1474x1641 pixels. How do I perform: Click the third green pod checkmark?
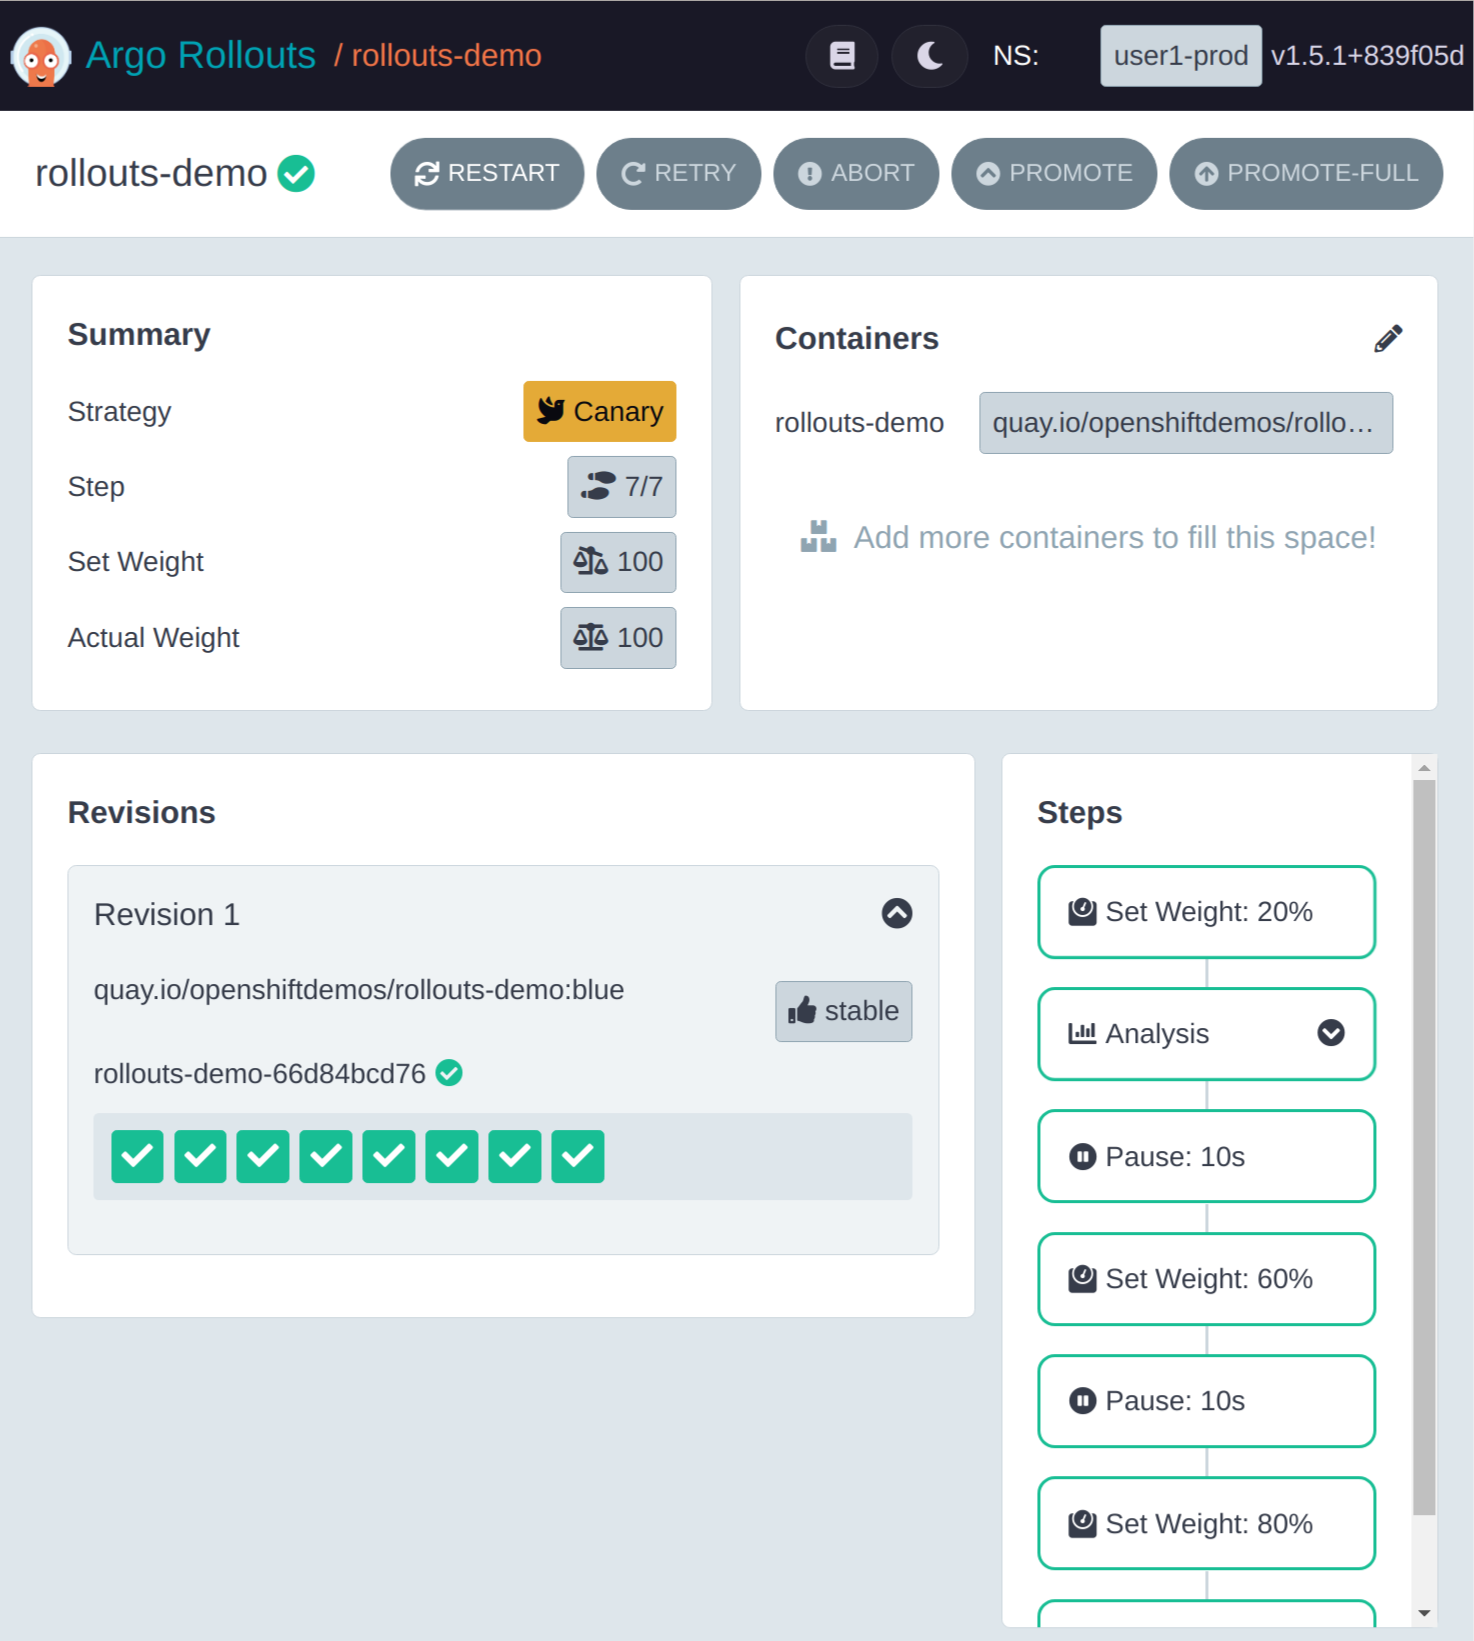click(x=263, y=1156)
